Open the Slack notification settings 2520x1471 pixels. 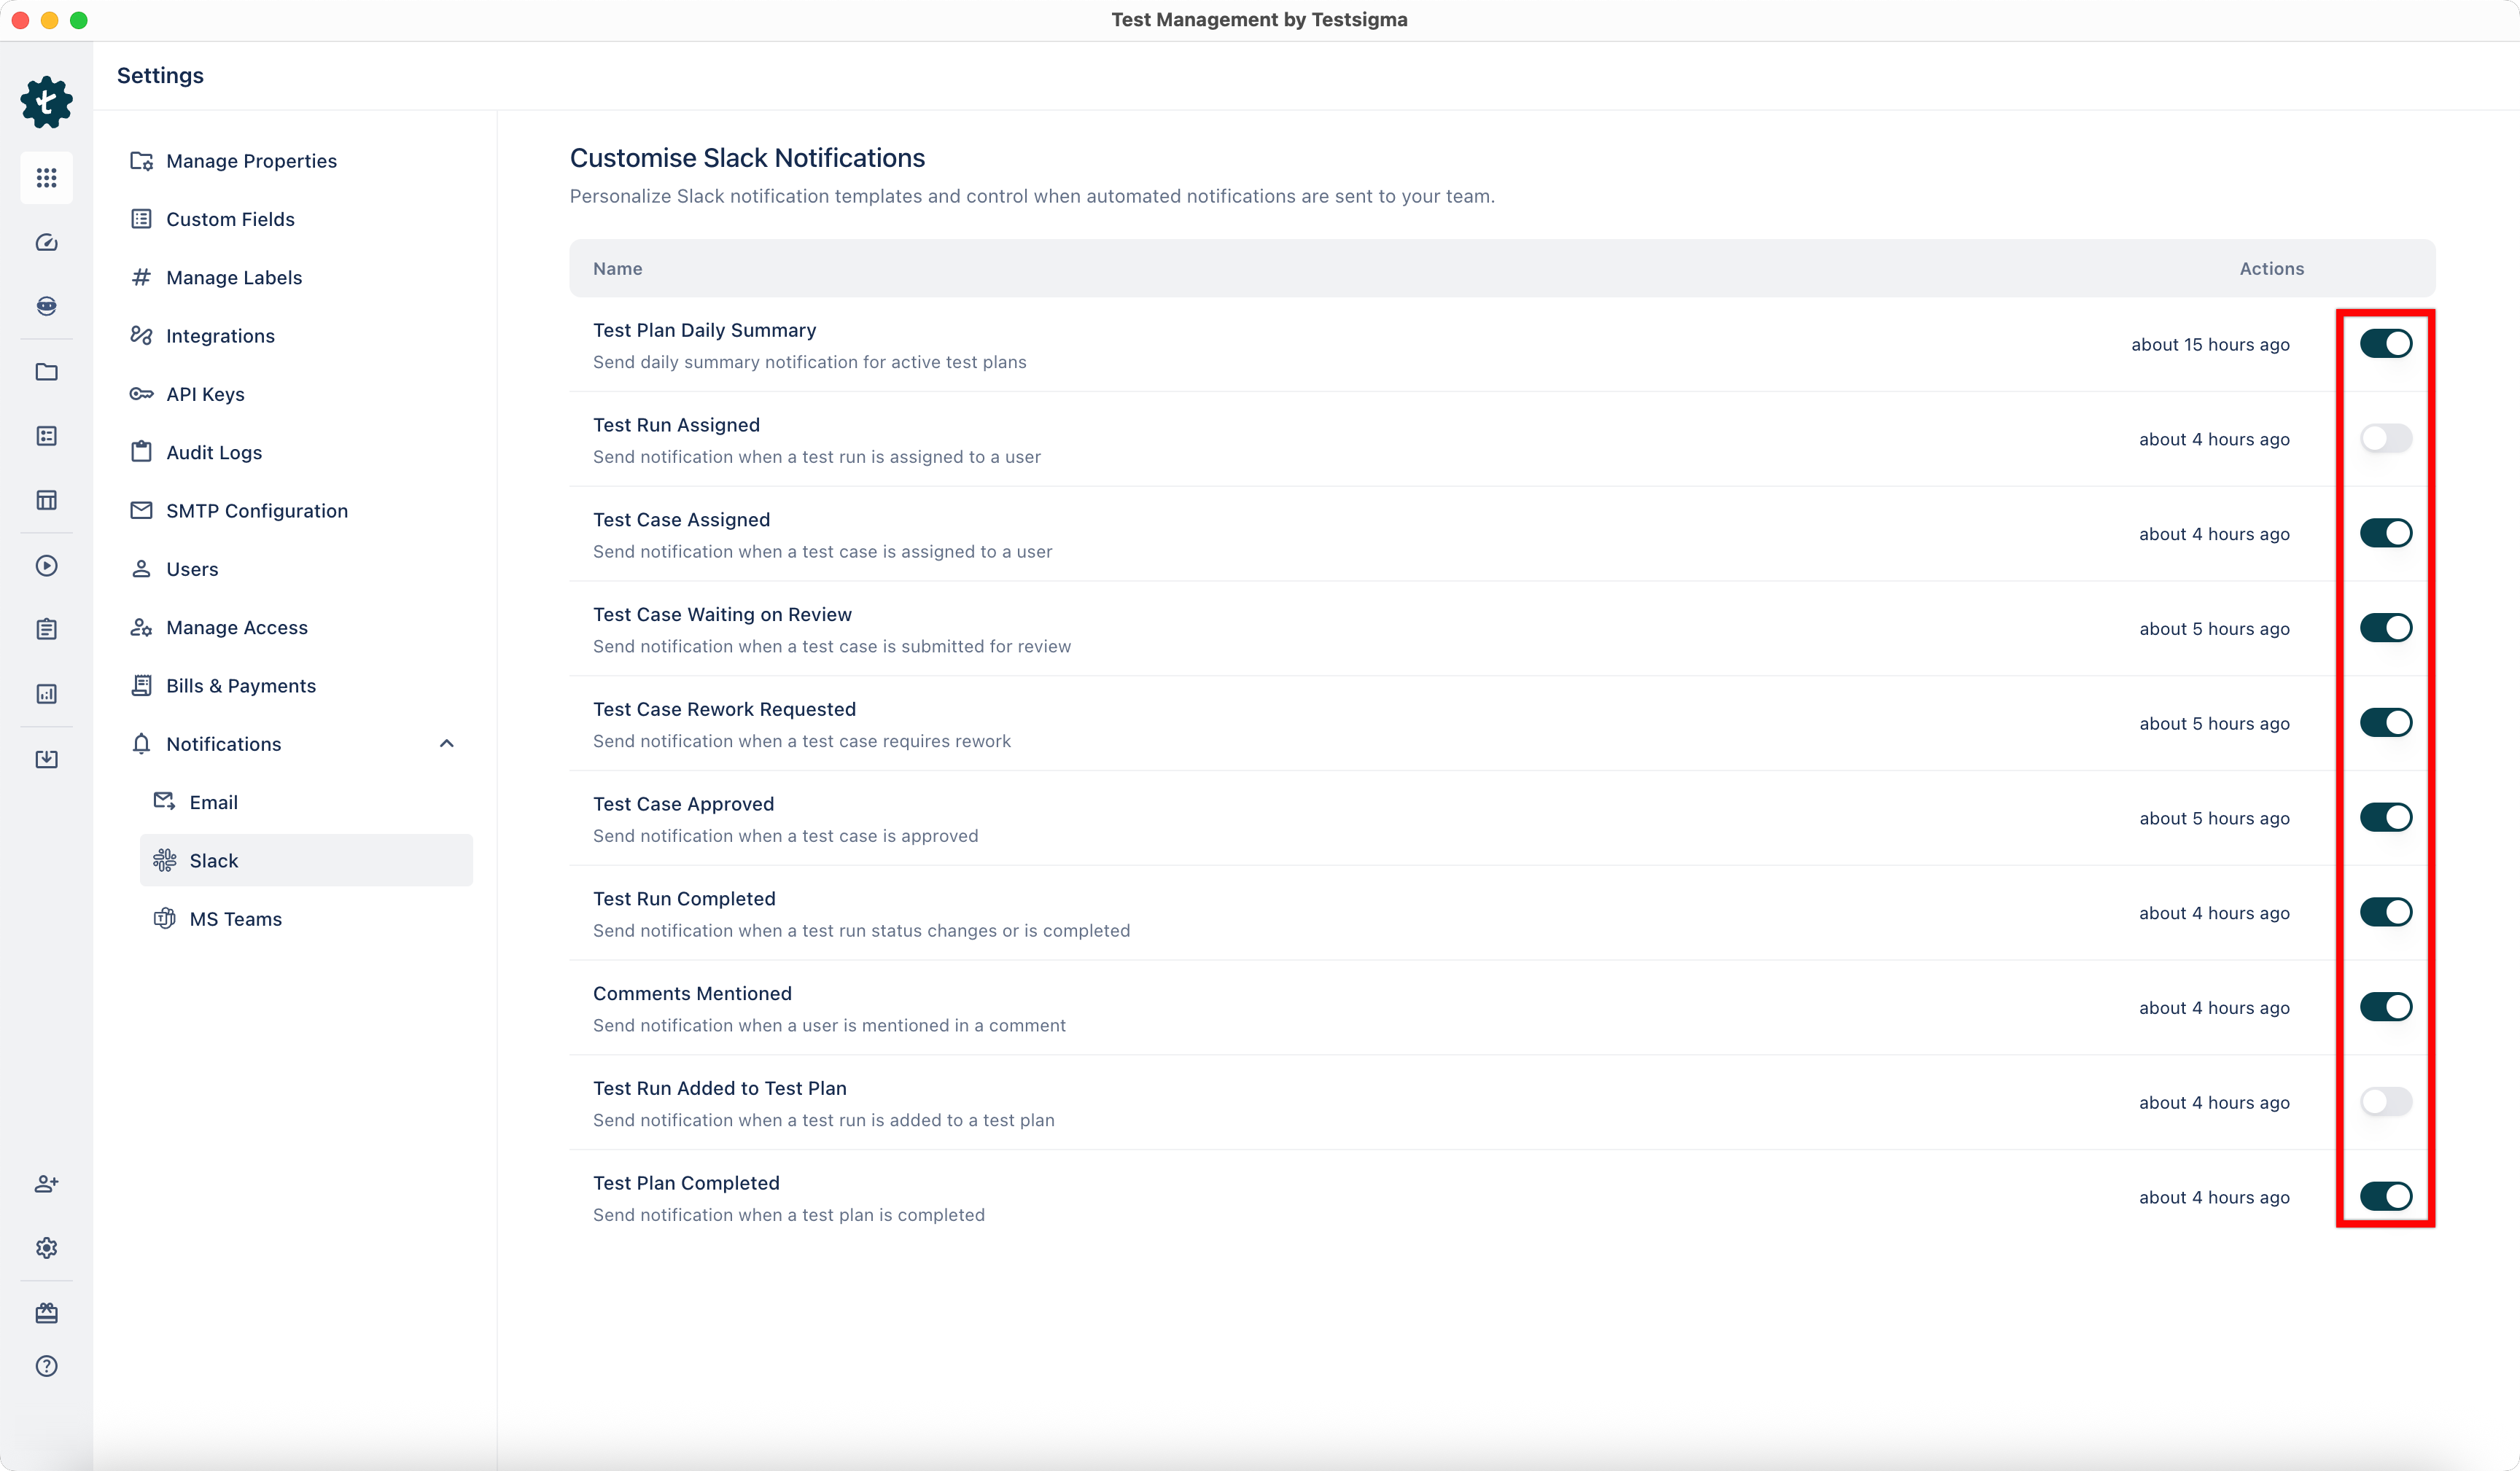[213, 860]
